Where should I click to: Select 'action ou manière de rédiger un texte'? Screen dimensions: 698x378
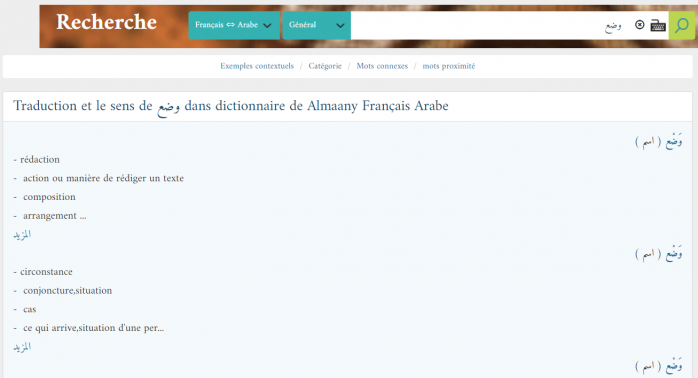pyautogui.click(x=103, y=178)
